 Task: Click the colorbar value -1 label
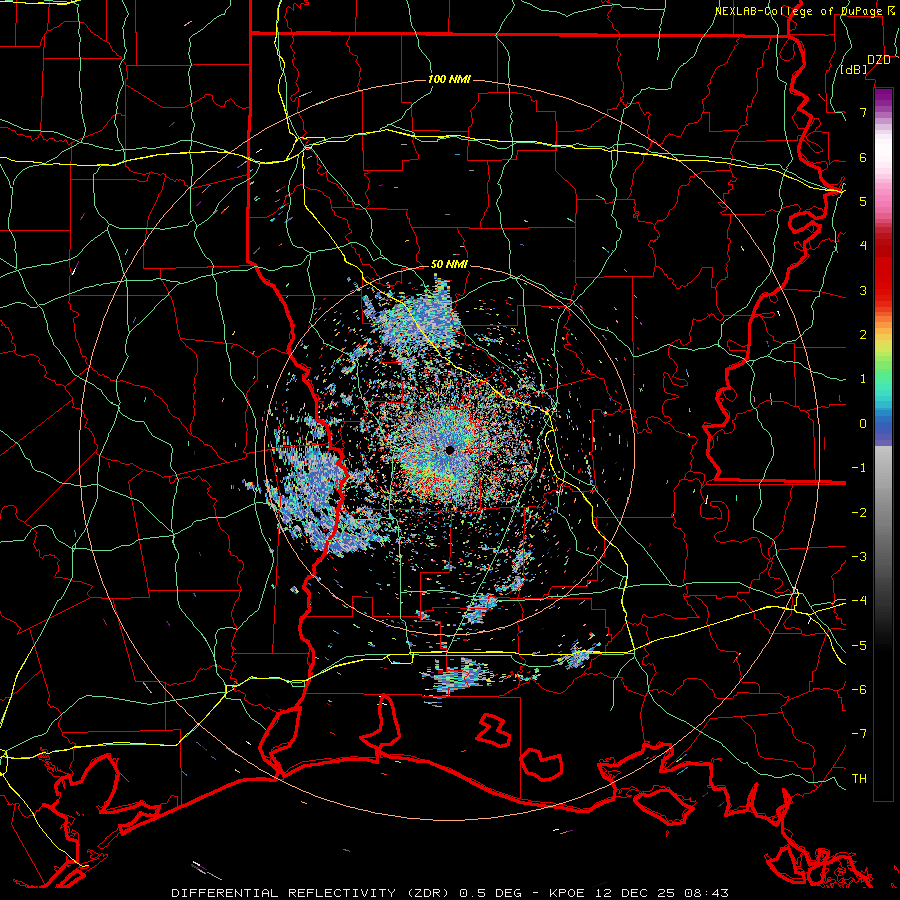[x=859, y=468]
